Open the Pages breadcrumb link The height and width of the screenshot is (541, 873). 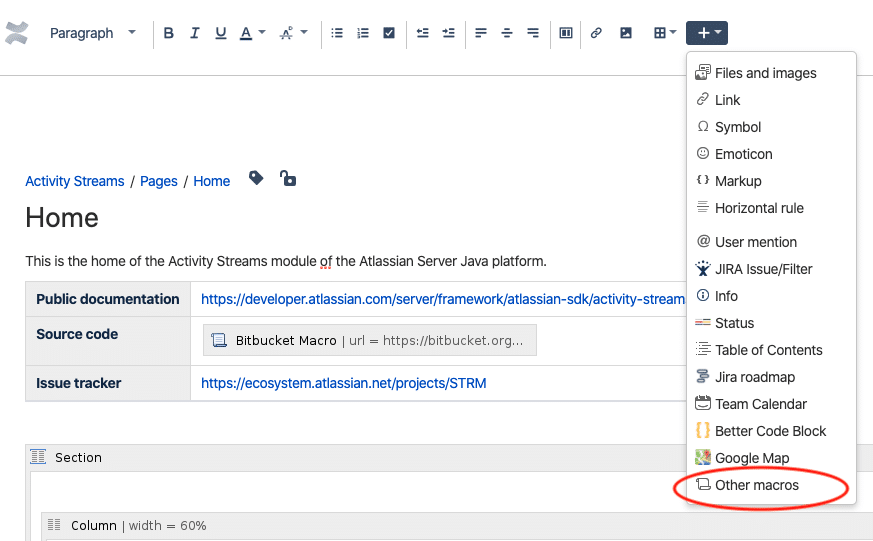coord(159,181)
